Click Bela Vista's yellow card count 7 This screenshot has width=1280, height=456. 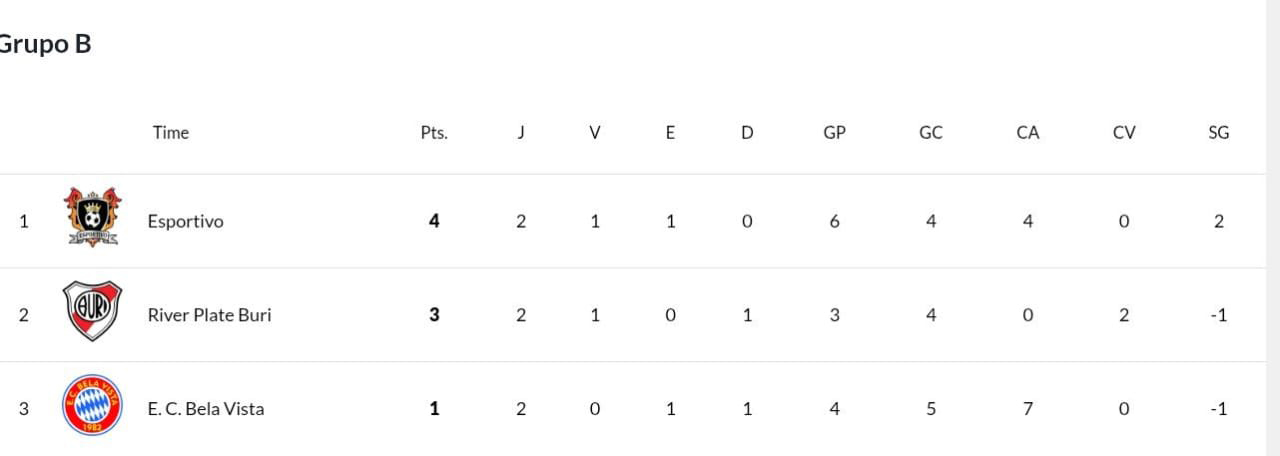click(1028, 408)
